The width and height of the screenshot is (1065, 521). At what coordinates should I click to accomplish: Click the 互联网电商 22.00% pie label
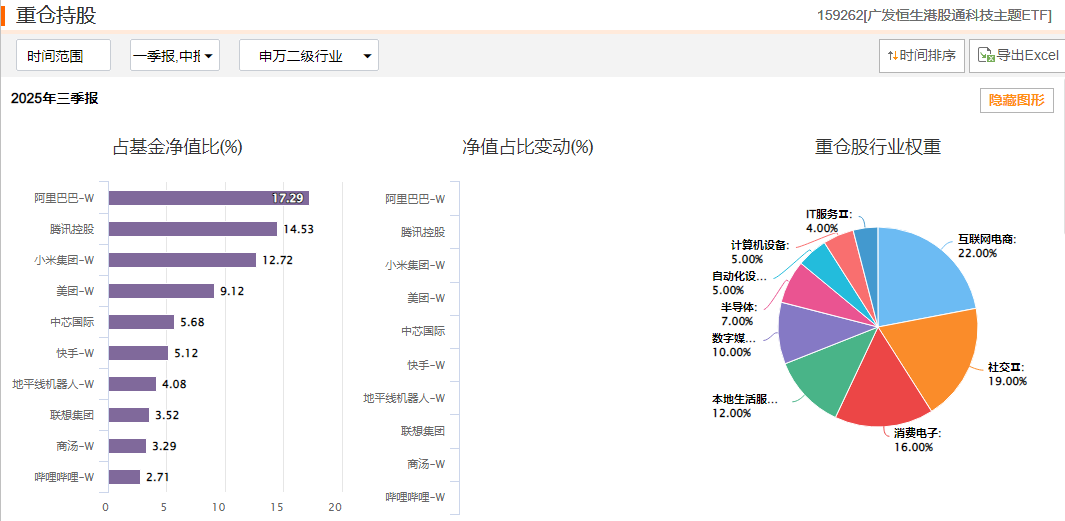click(x=986, y=246)
